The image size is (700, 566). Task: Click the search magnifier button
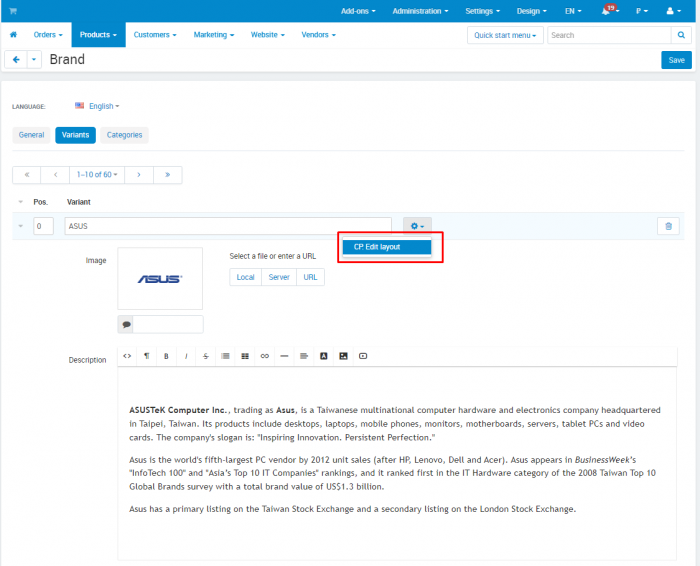(681, 35)
